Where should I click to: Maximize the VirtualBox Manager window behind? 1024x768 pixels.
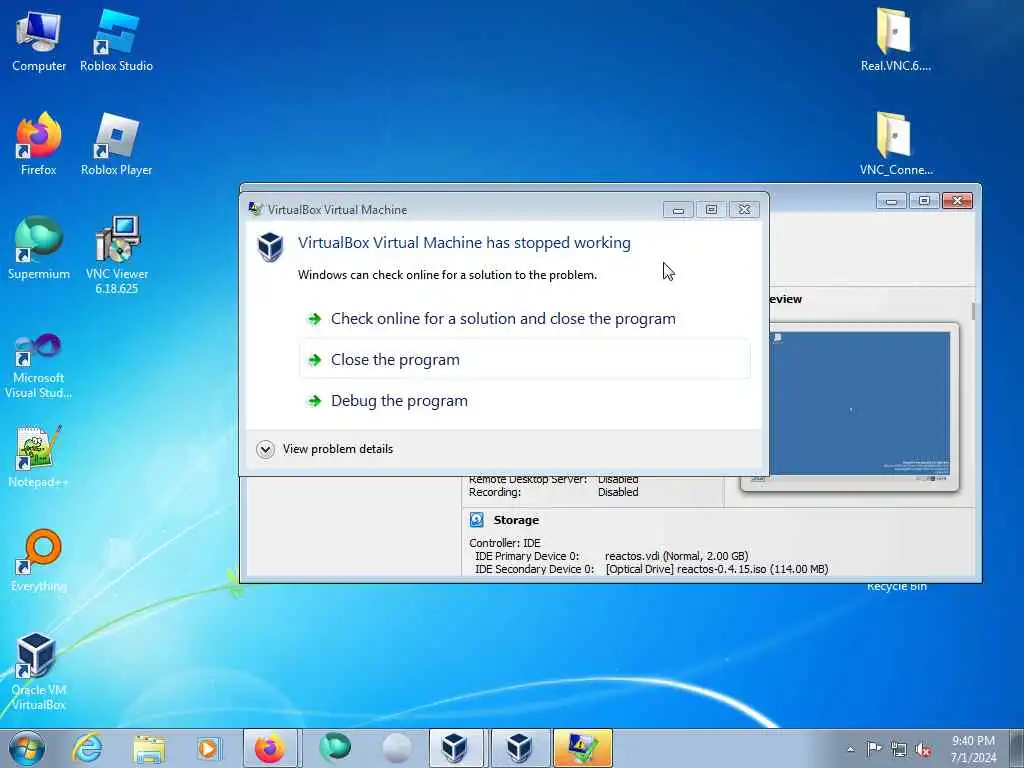[x=924, y=200]
